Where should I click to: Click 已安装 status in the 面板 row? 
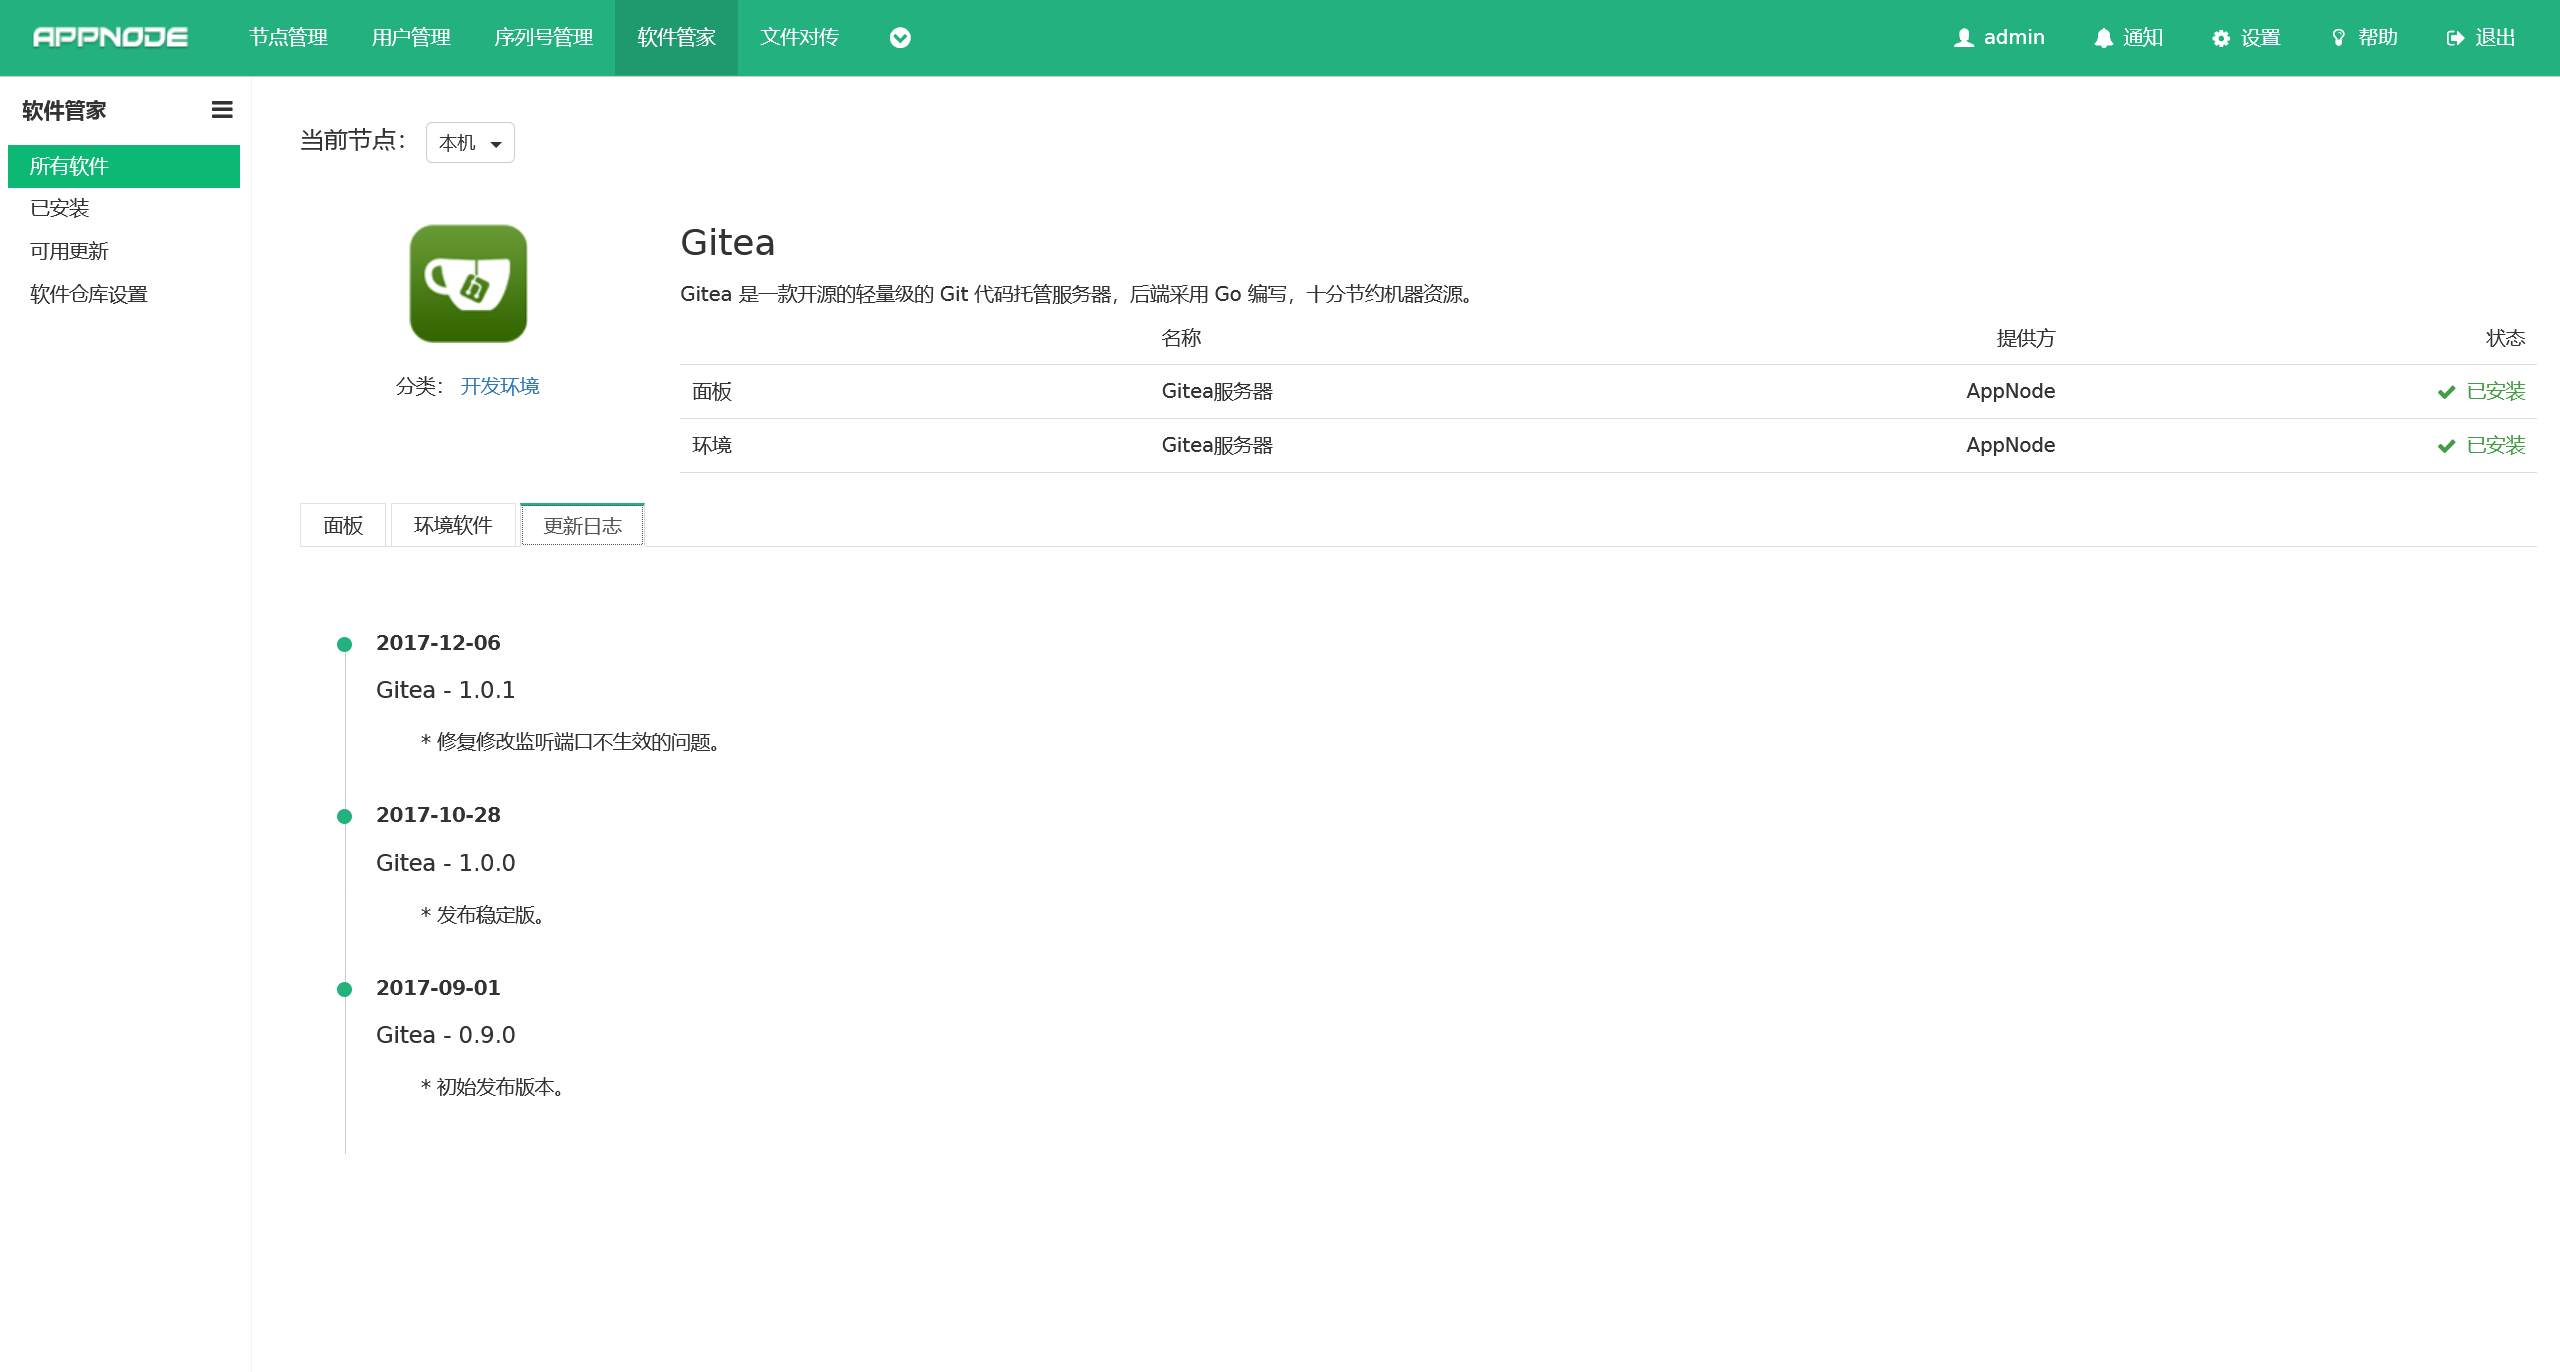pos(2496,391)
